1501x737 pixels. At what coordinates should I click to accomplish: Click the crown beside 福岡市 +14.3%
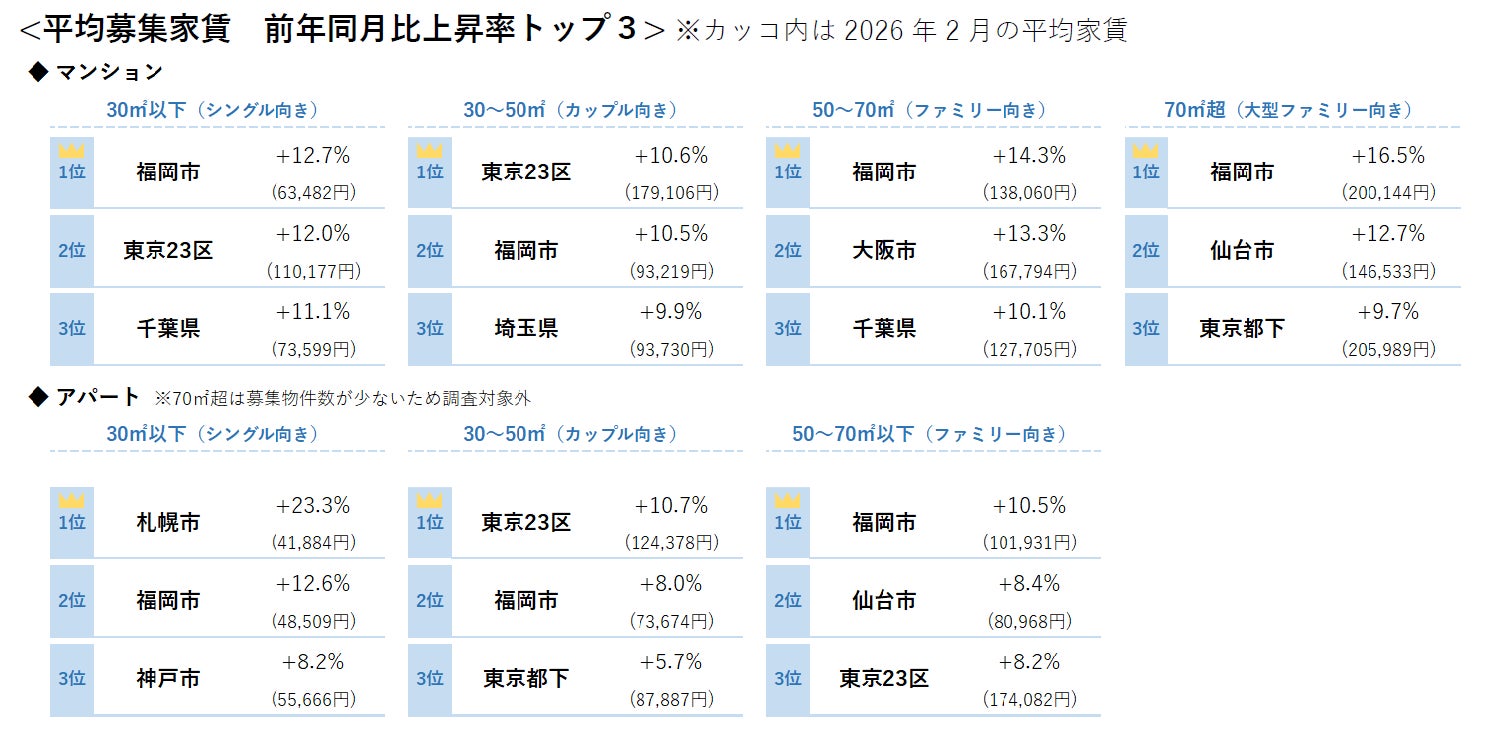tap(788, 151)
